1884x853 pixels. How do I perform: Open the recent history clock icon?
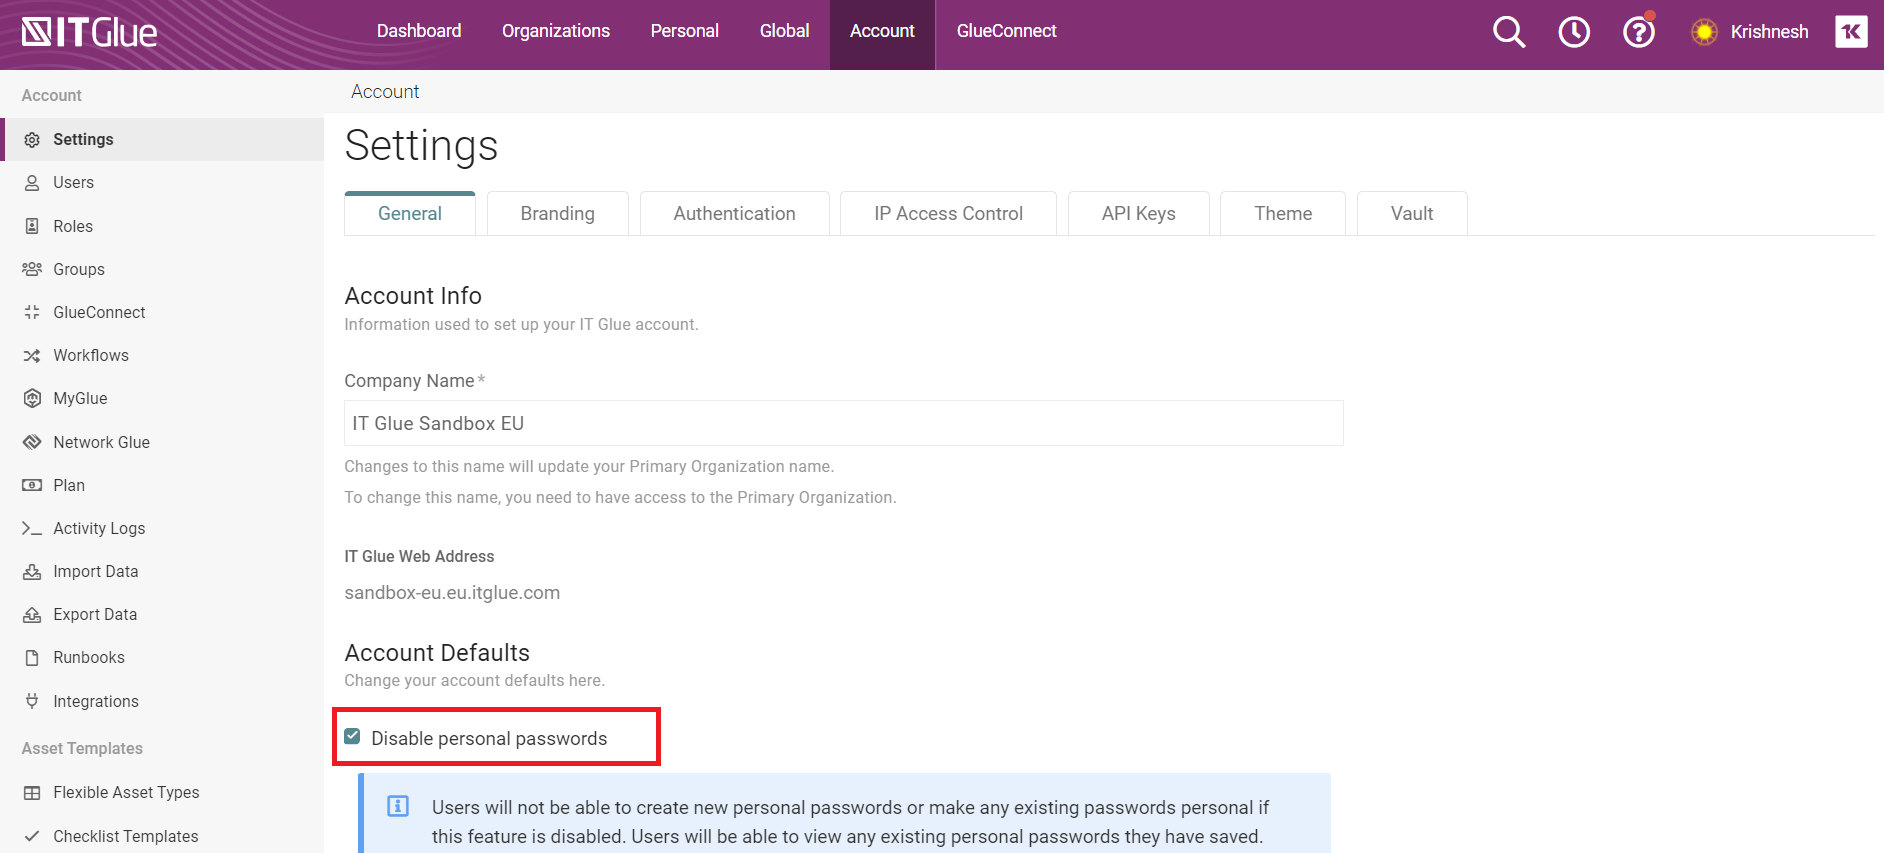(x=1574, y=32)
